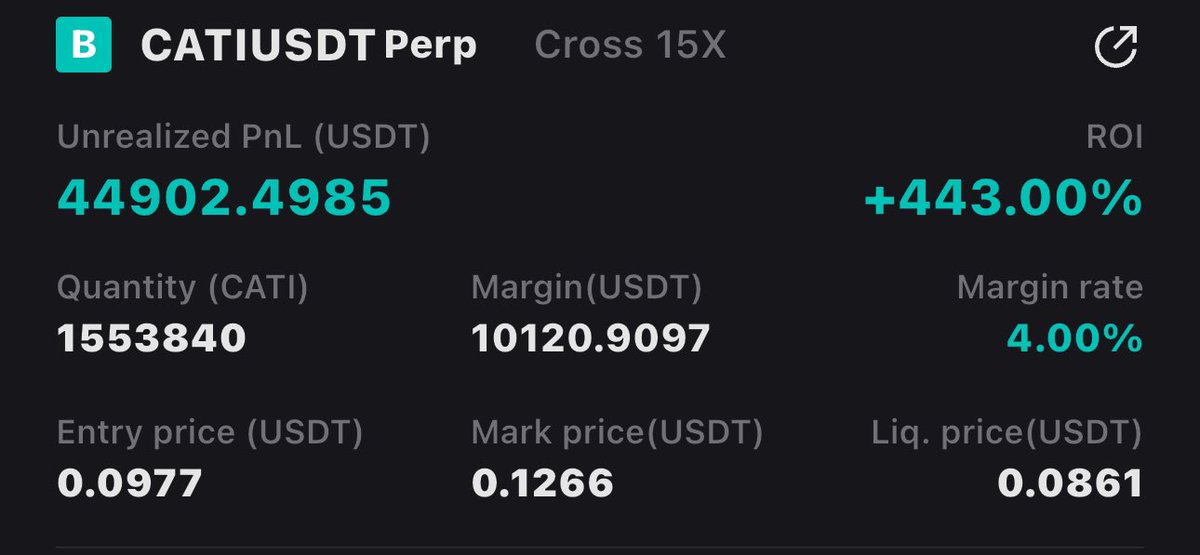
Task: Tap the Entry price (USDT) label
Action: coord(210,433)
